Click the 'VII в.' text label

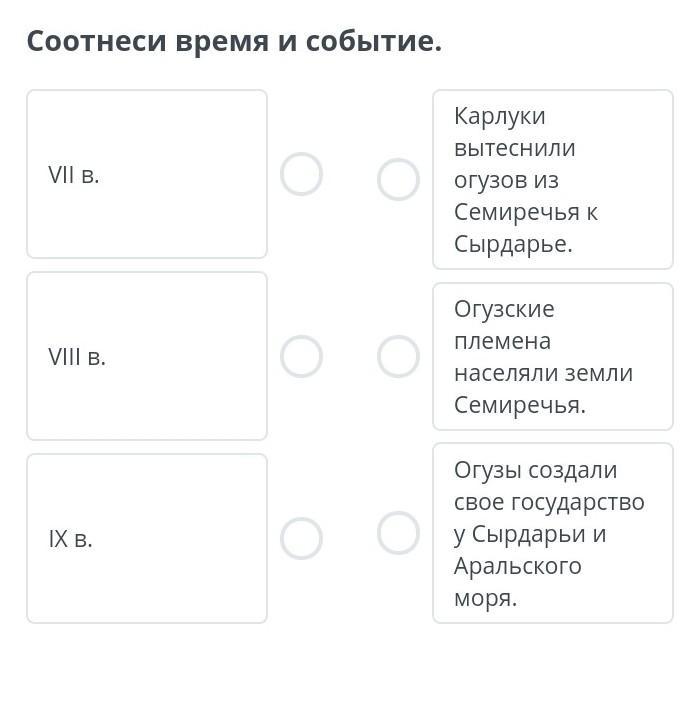tap(74, 175)
